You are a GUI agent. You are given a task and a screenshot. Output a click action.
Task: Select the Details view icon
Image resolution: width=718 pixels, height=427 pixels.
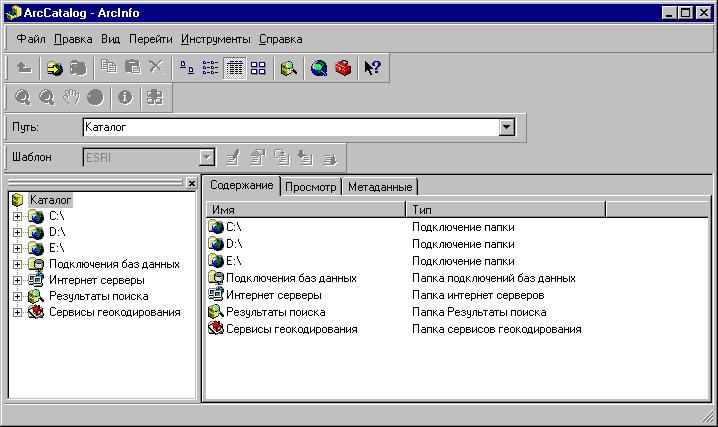click(x=234, y=68)
